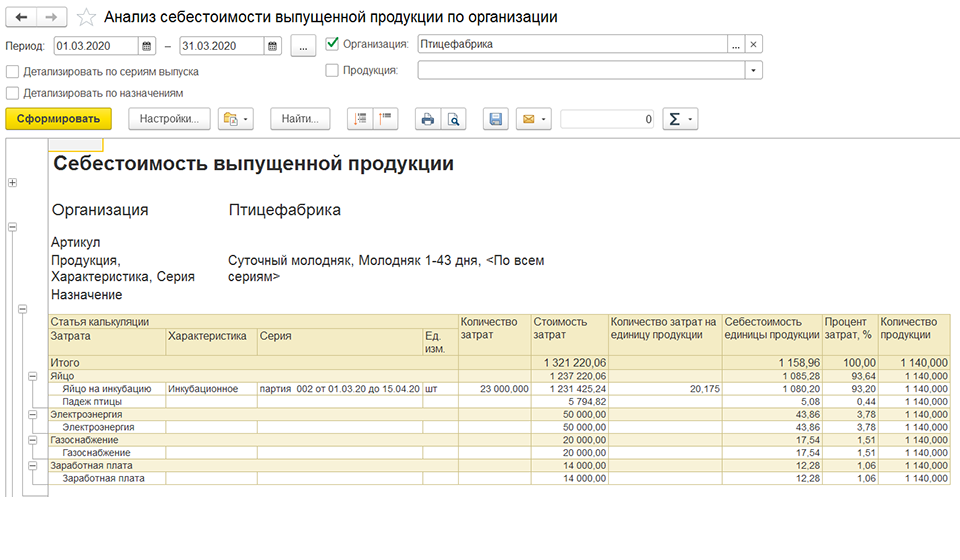Click the back navigation arrow

[21, 17]
